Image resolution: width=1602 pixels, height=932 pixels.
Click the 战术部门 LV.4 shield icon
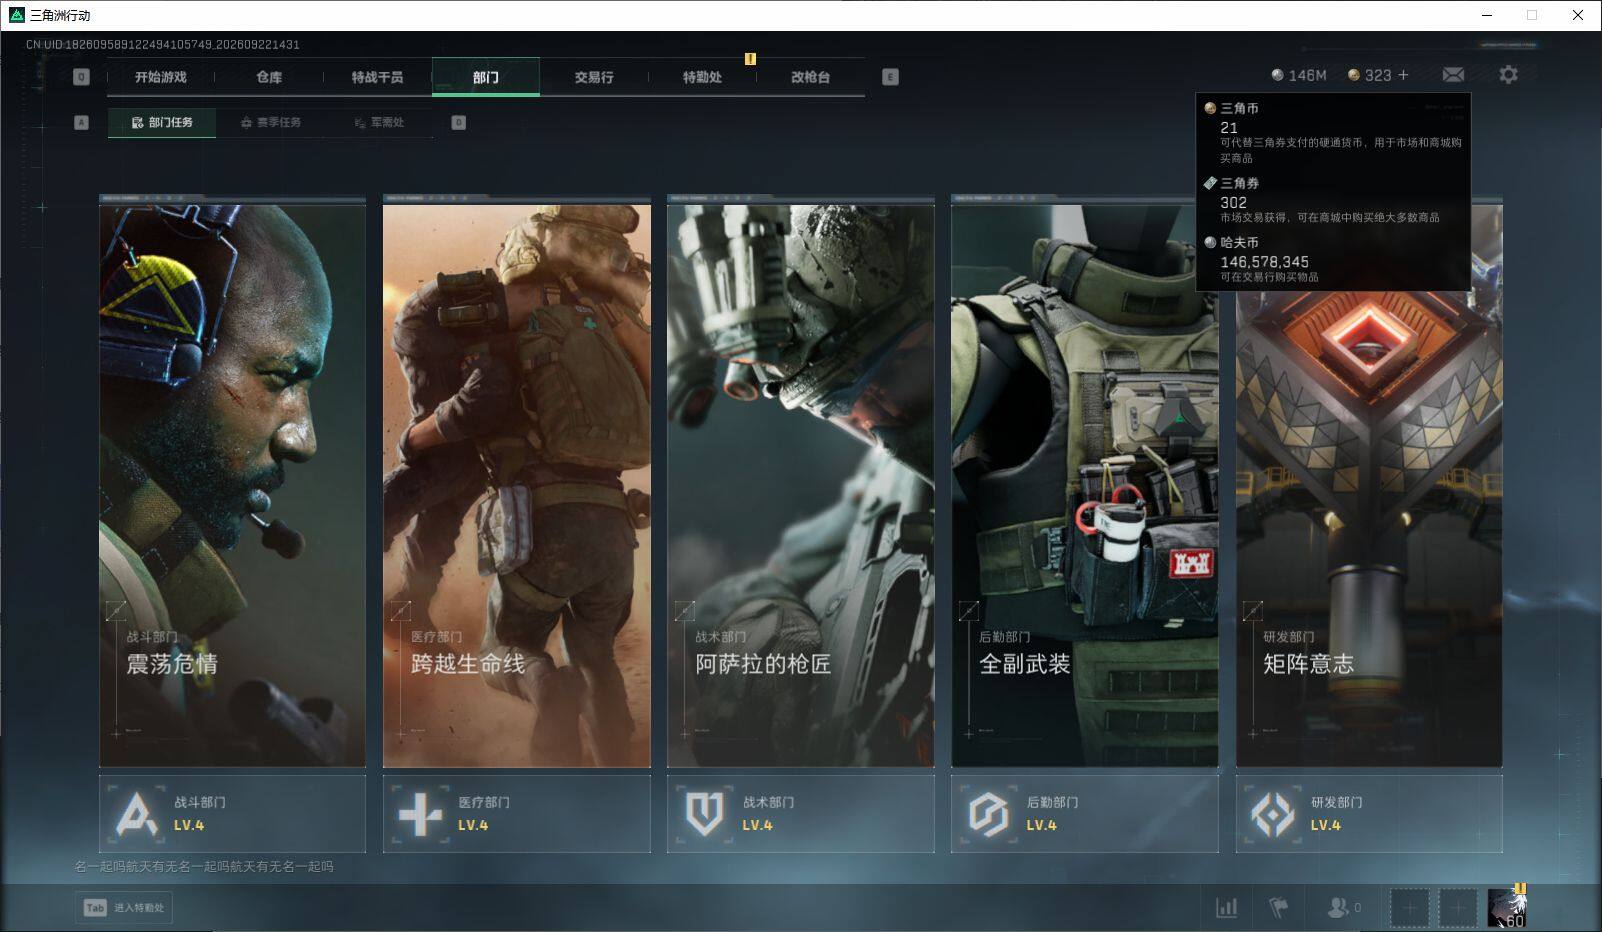point(704,814)
